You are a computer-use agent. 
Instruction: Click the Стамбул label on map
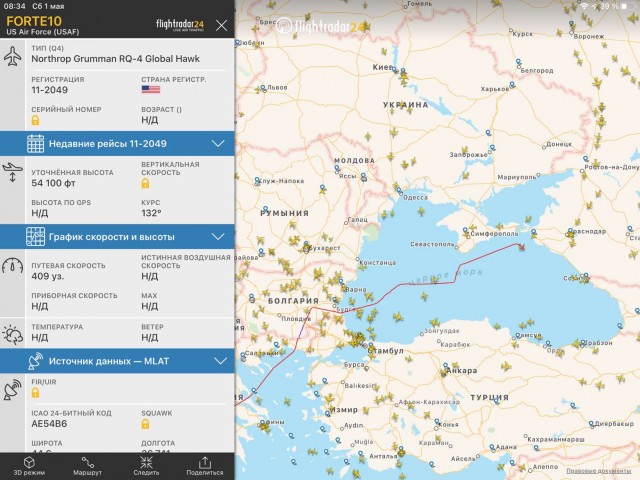pyautogui.click(x=386, y=351)
